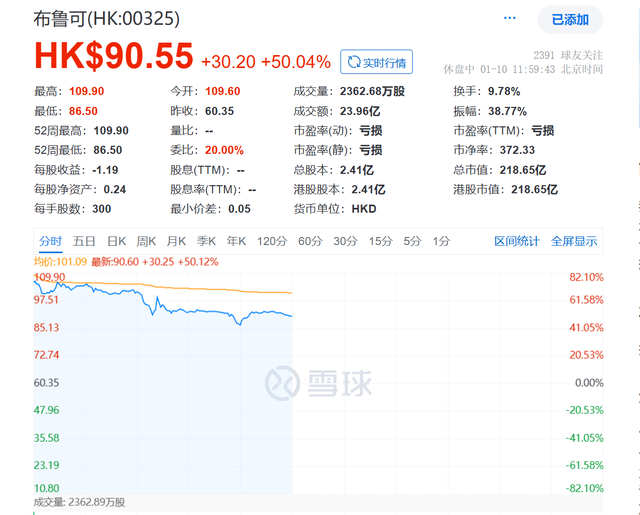Click the 每手股数 value 300

(102, 209)
